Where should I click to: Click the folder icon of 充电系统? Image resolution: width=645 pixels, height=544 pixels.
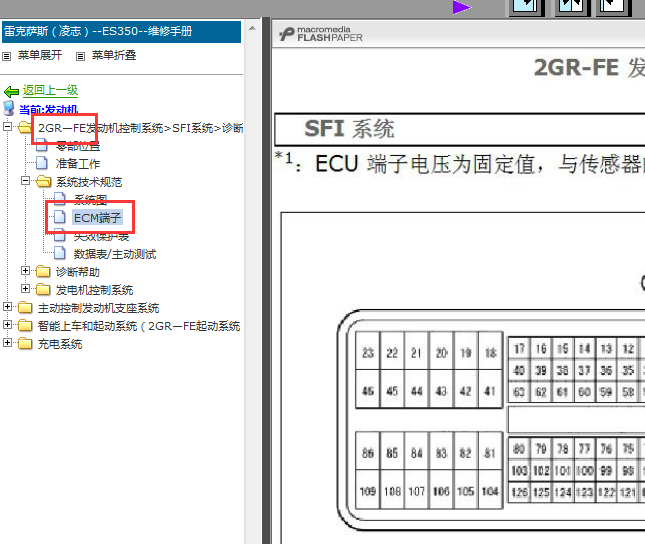(x=25, y=344)
